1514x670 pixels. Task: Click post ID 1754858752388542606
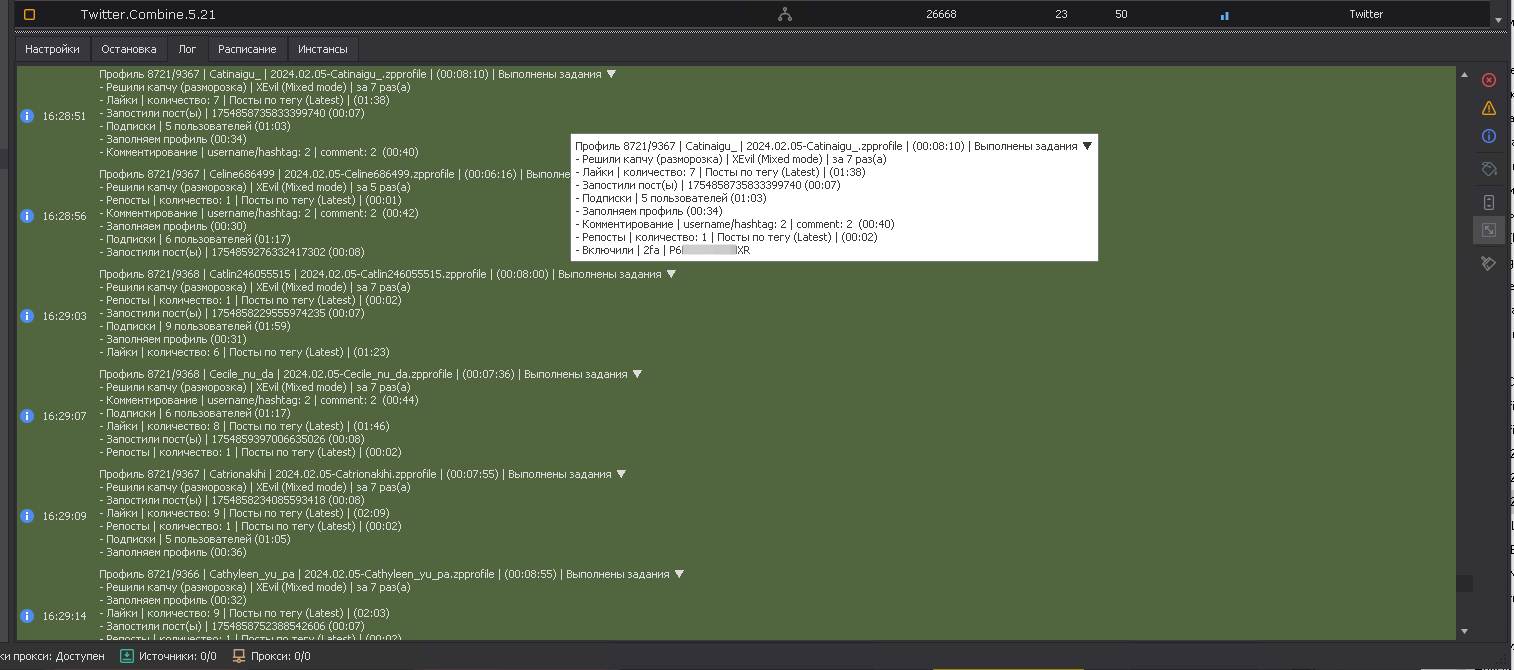(269, 626)
